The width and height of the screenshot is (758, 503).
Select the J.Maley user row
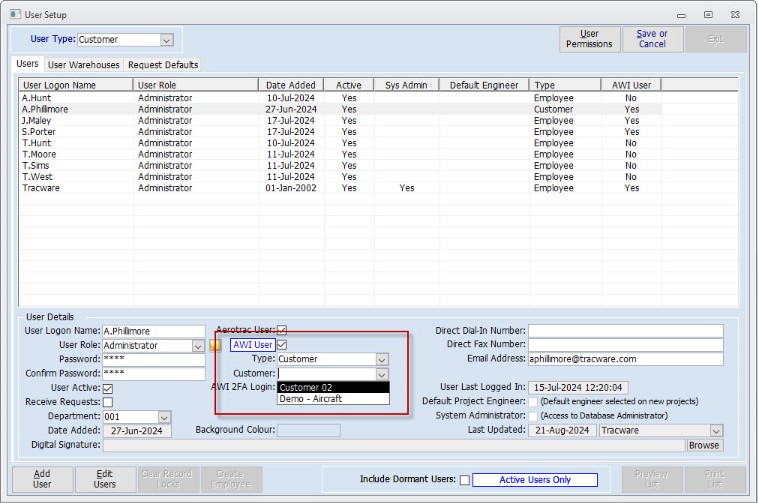(340, 120)
